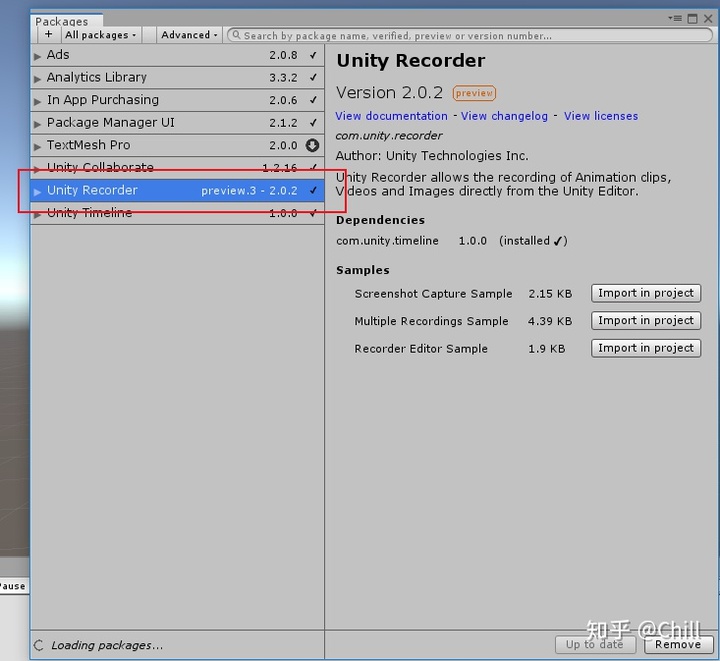Import the Screenshot Capture Sample
This screenshot has height=661, width=720.
[646, 293]
